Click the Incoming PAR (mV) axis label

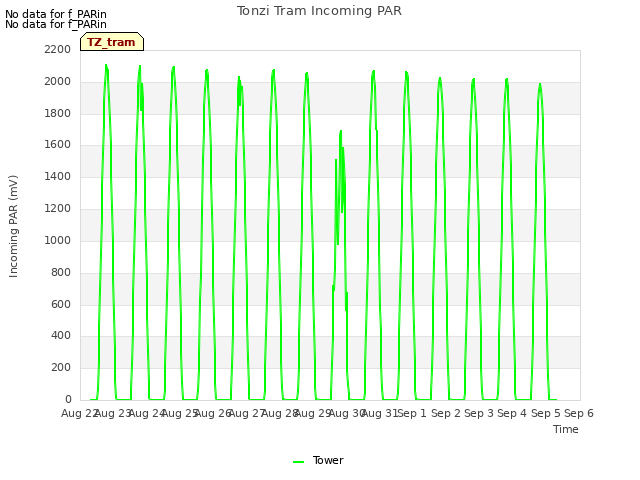[13, 227]
